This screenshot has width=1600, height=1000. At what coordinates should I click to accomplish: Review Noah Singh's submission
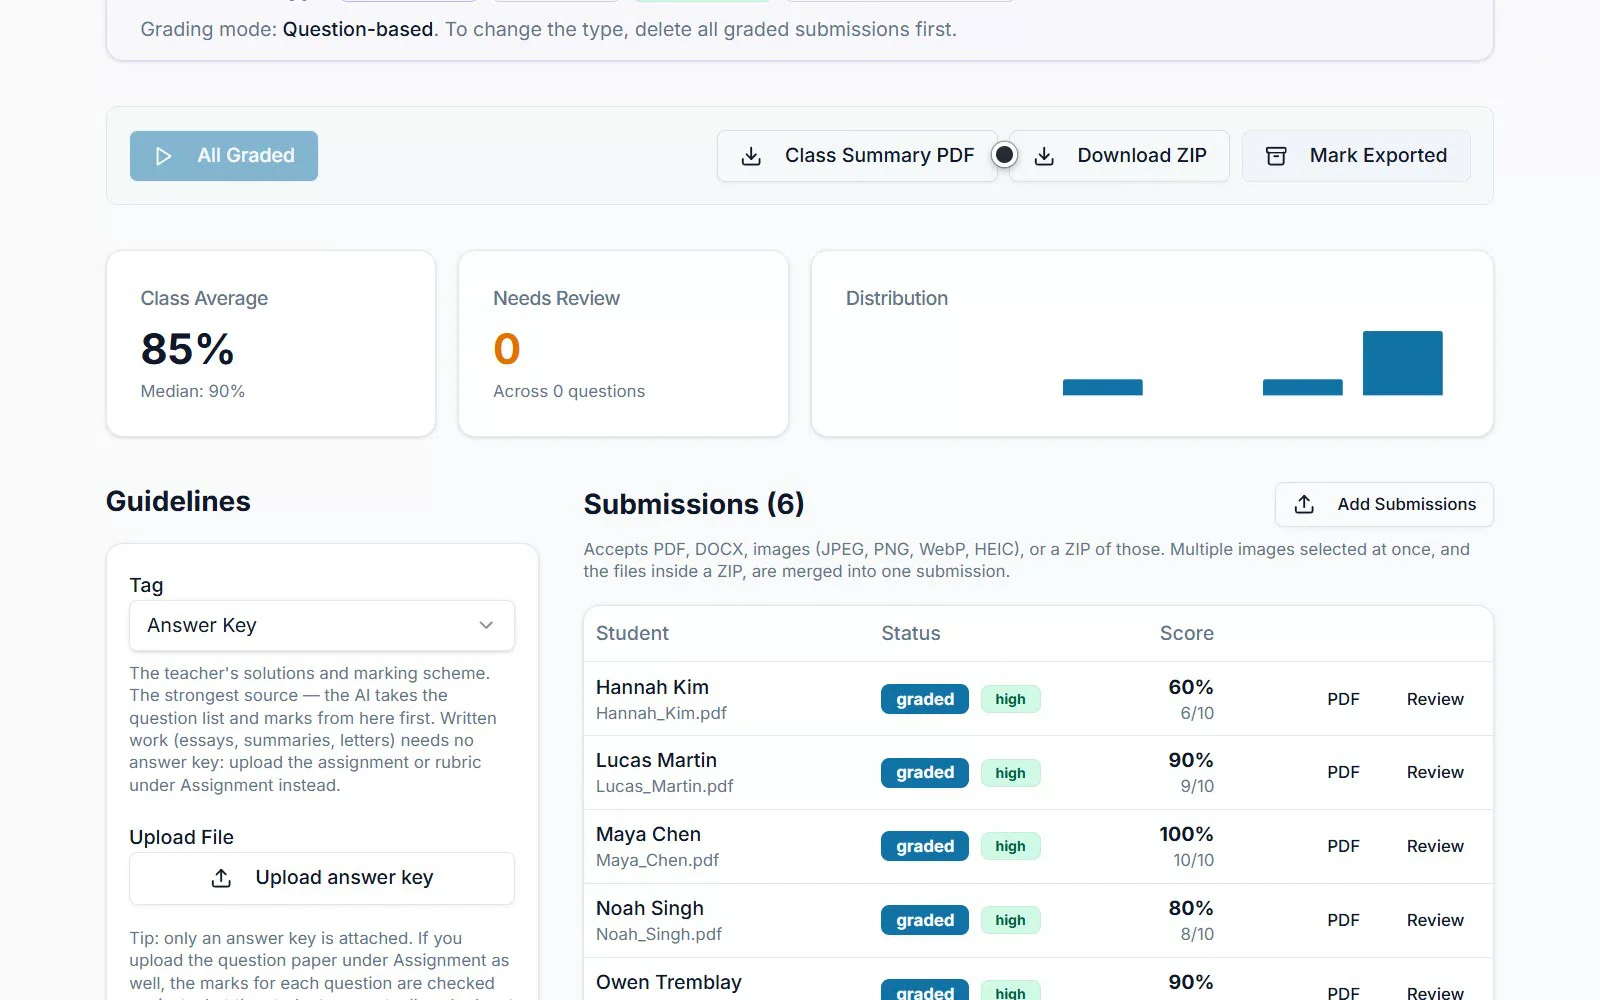1435,920
